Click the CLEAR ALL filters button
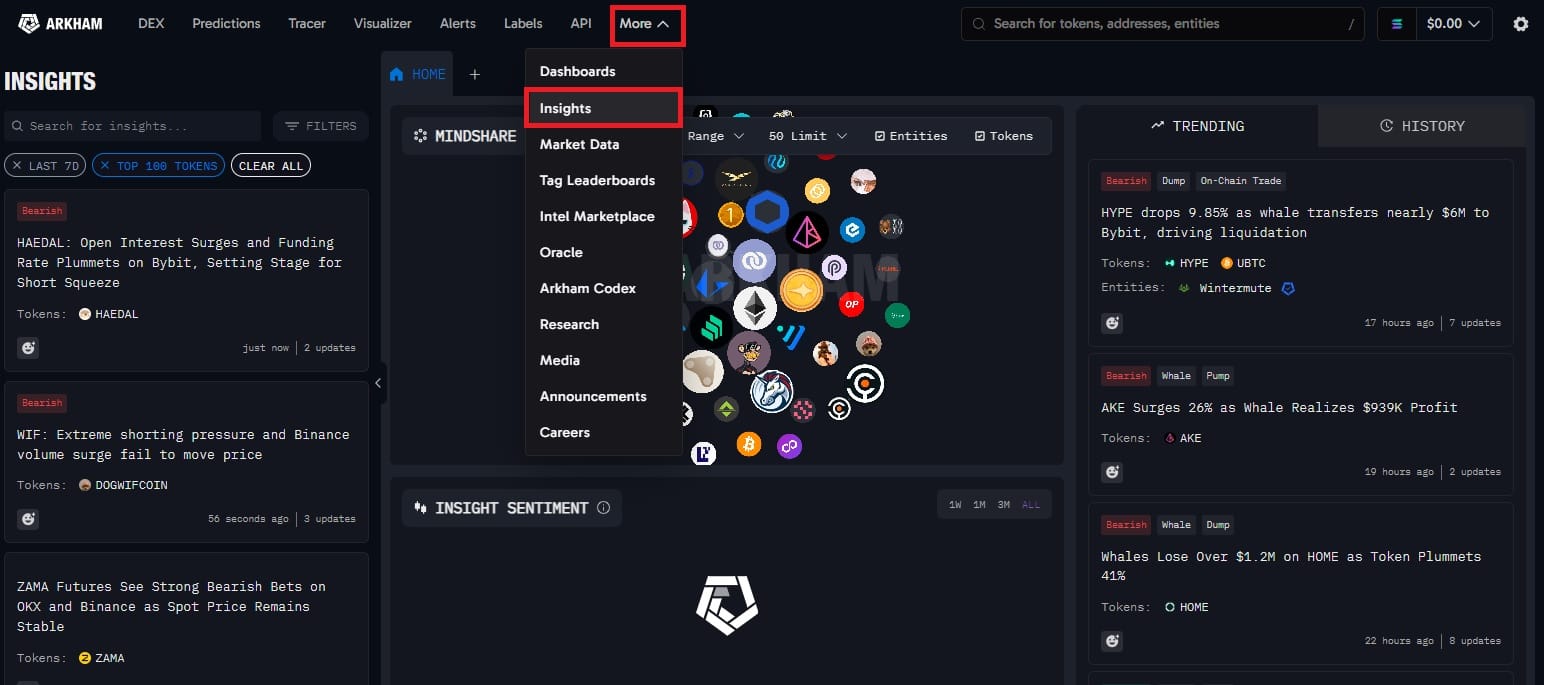Viewport: 1544px width, 685px height. point(271,166)
